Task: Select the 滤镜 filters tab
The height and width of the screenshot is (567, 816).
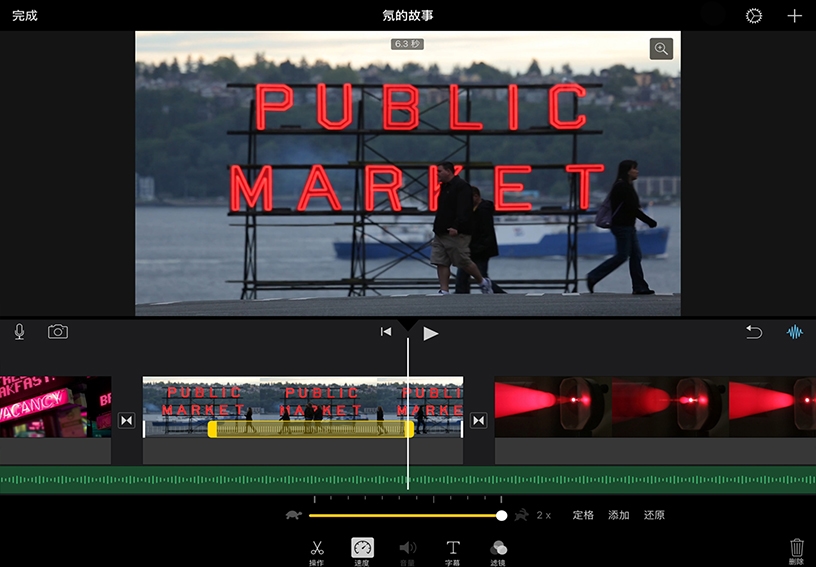Action: coord(498,550)
